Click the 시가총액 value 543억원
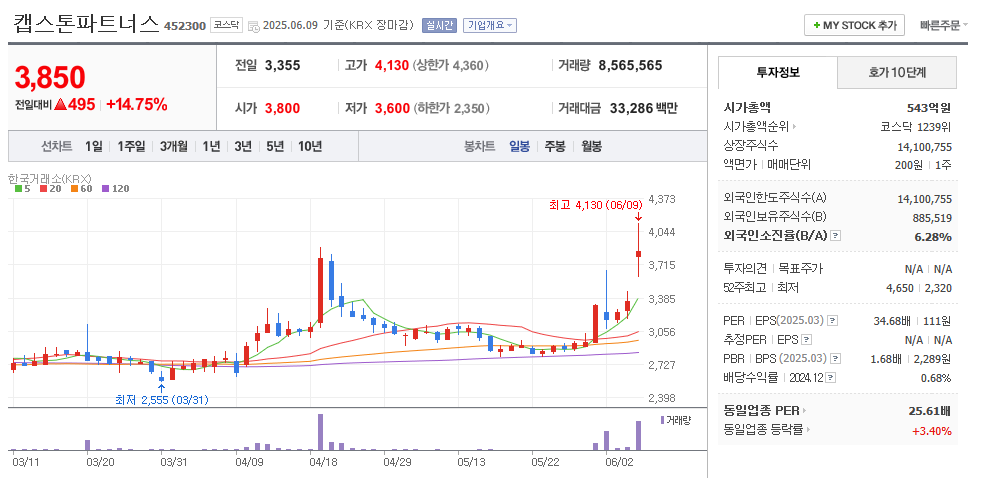992x478 pixels. tap(928, 107)
